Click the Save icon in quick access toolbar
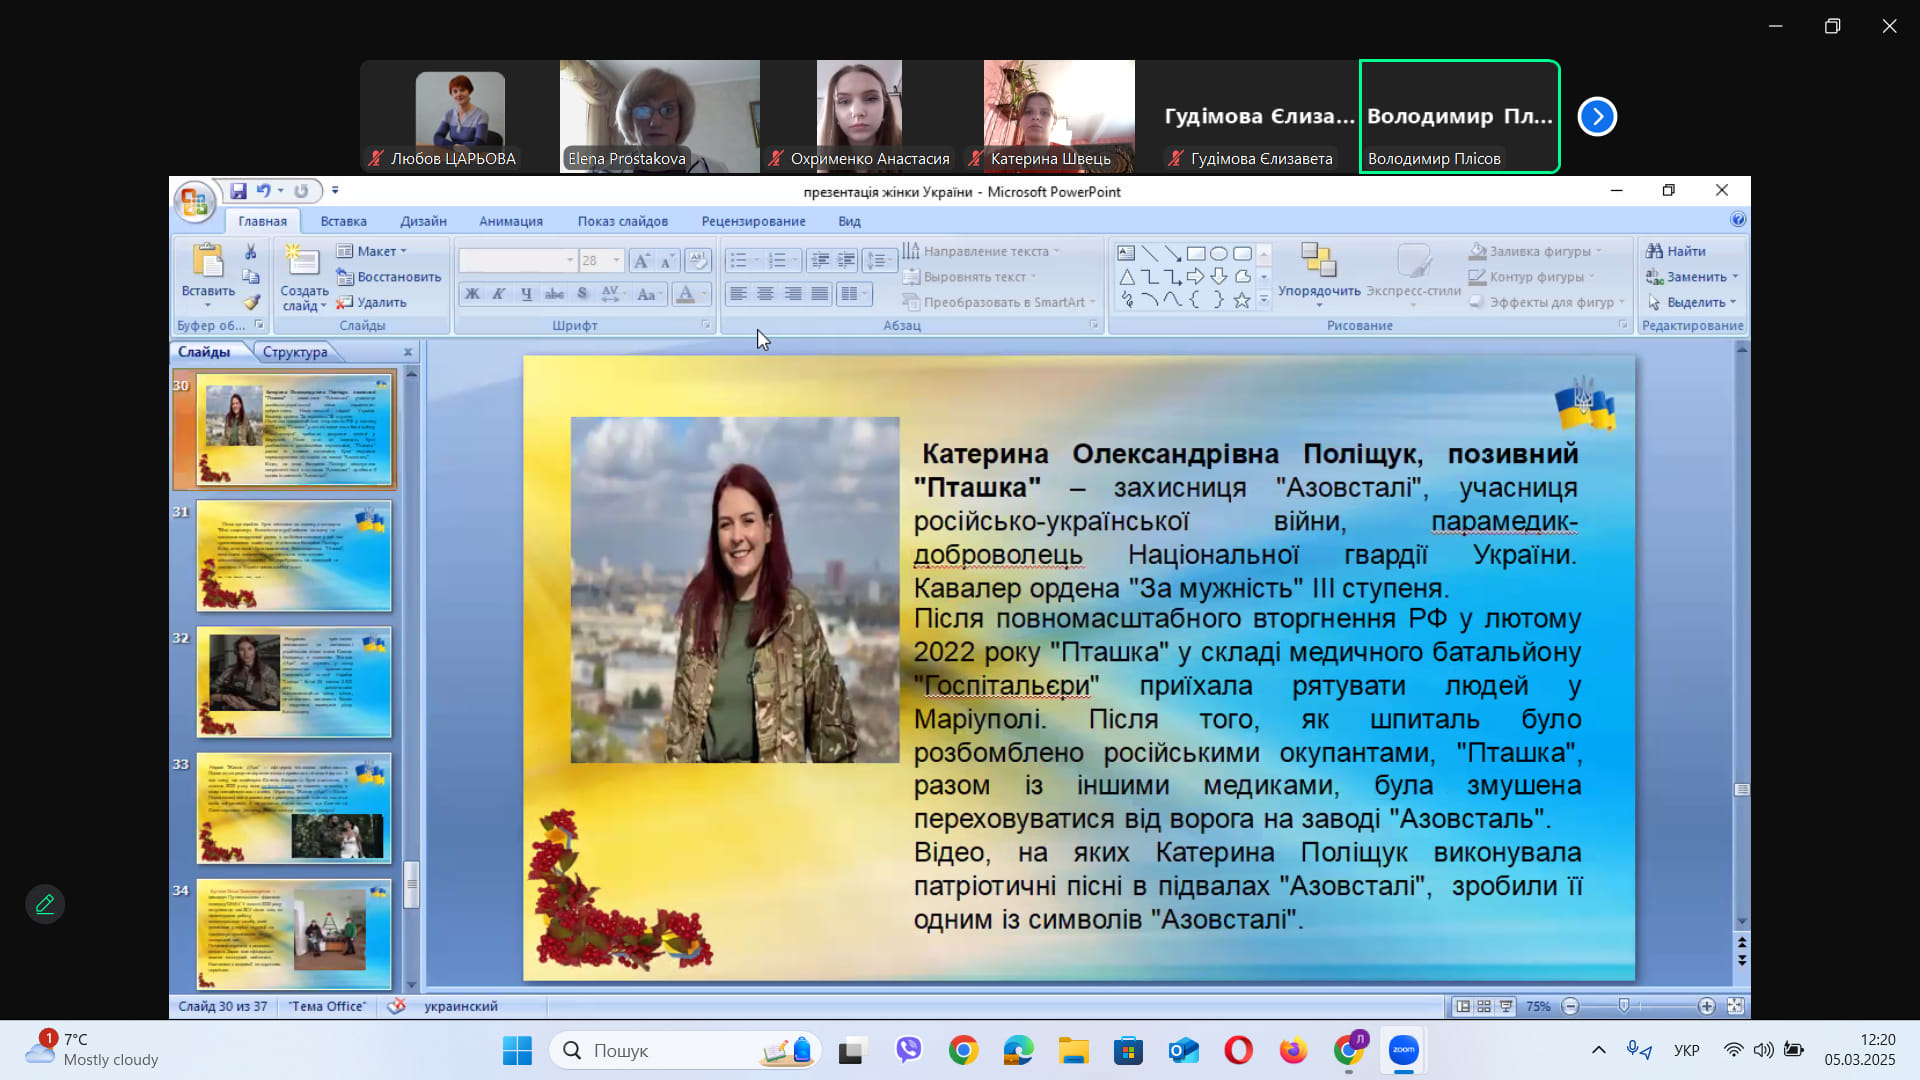 238,191
